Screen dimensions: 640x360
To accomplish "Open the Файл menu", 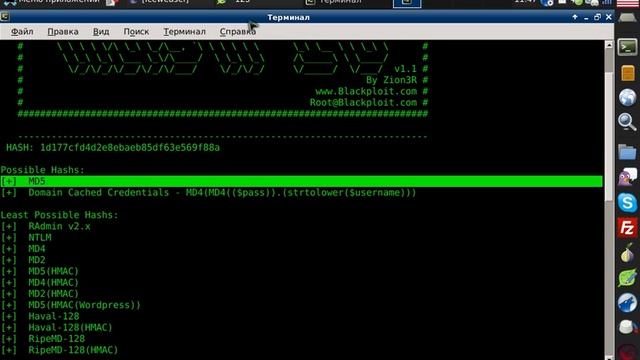I will tap(22, 31).
